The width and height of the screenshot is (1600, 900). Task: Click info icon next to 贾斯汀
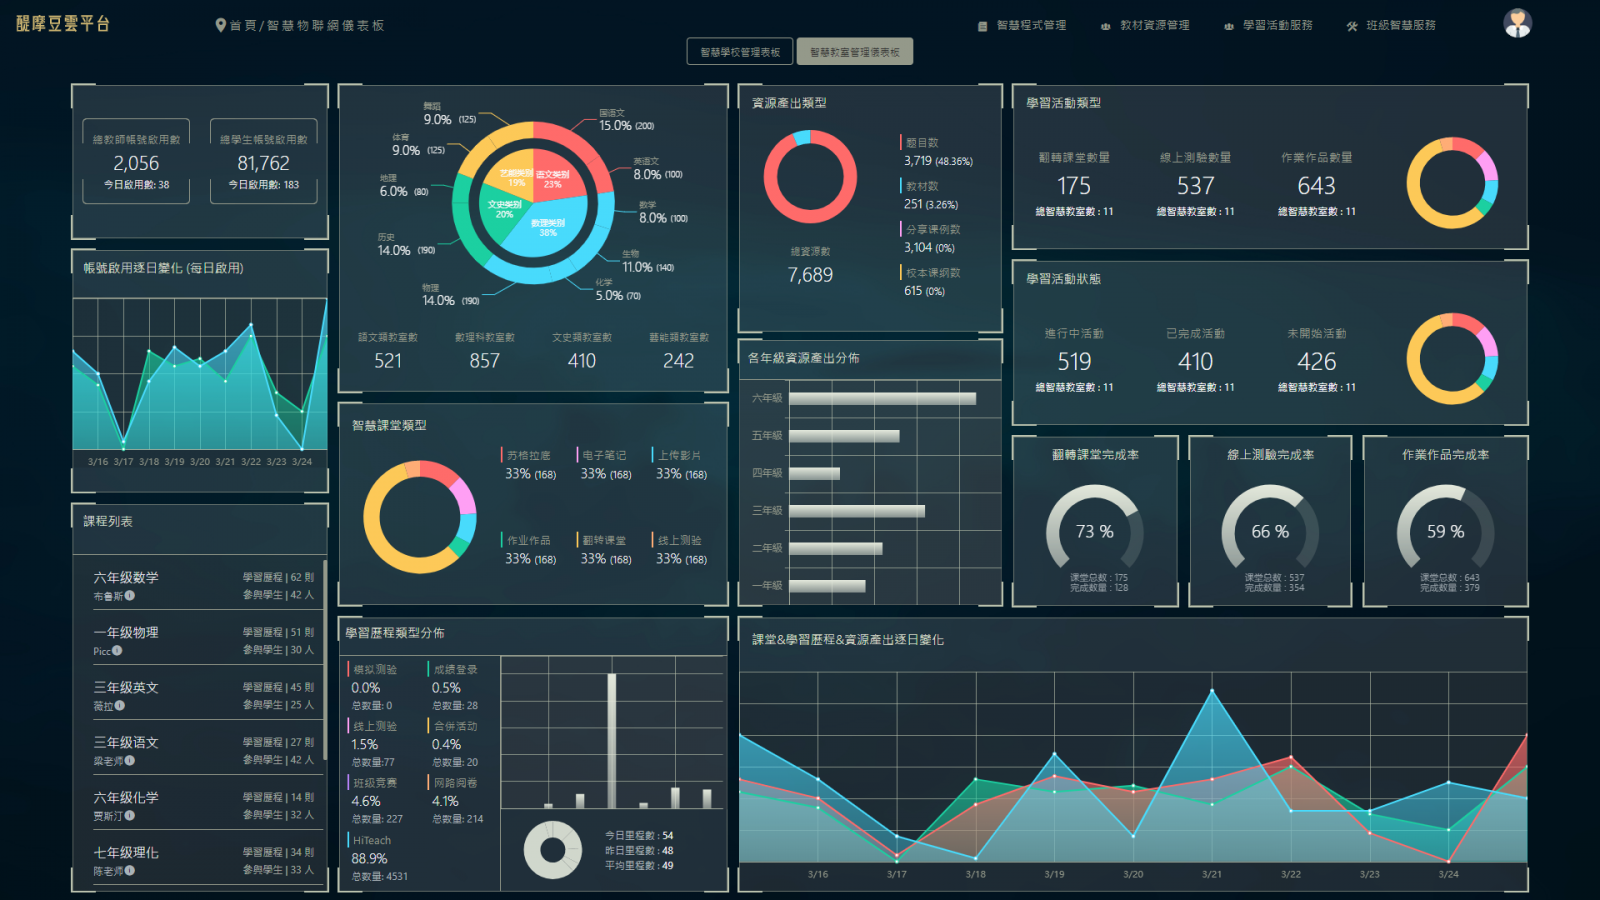[x=130, y=816]
